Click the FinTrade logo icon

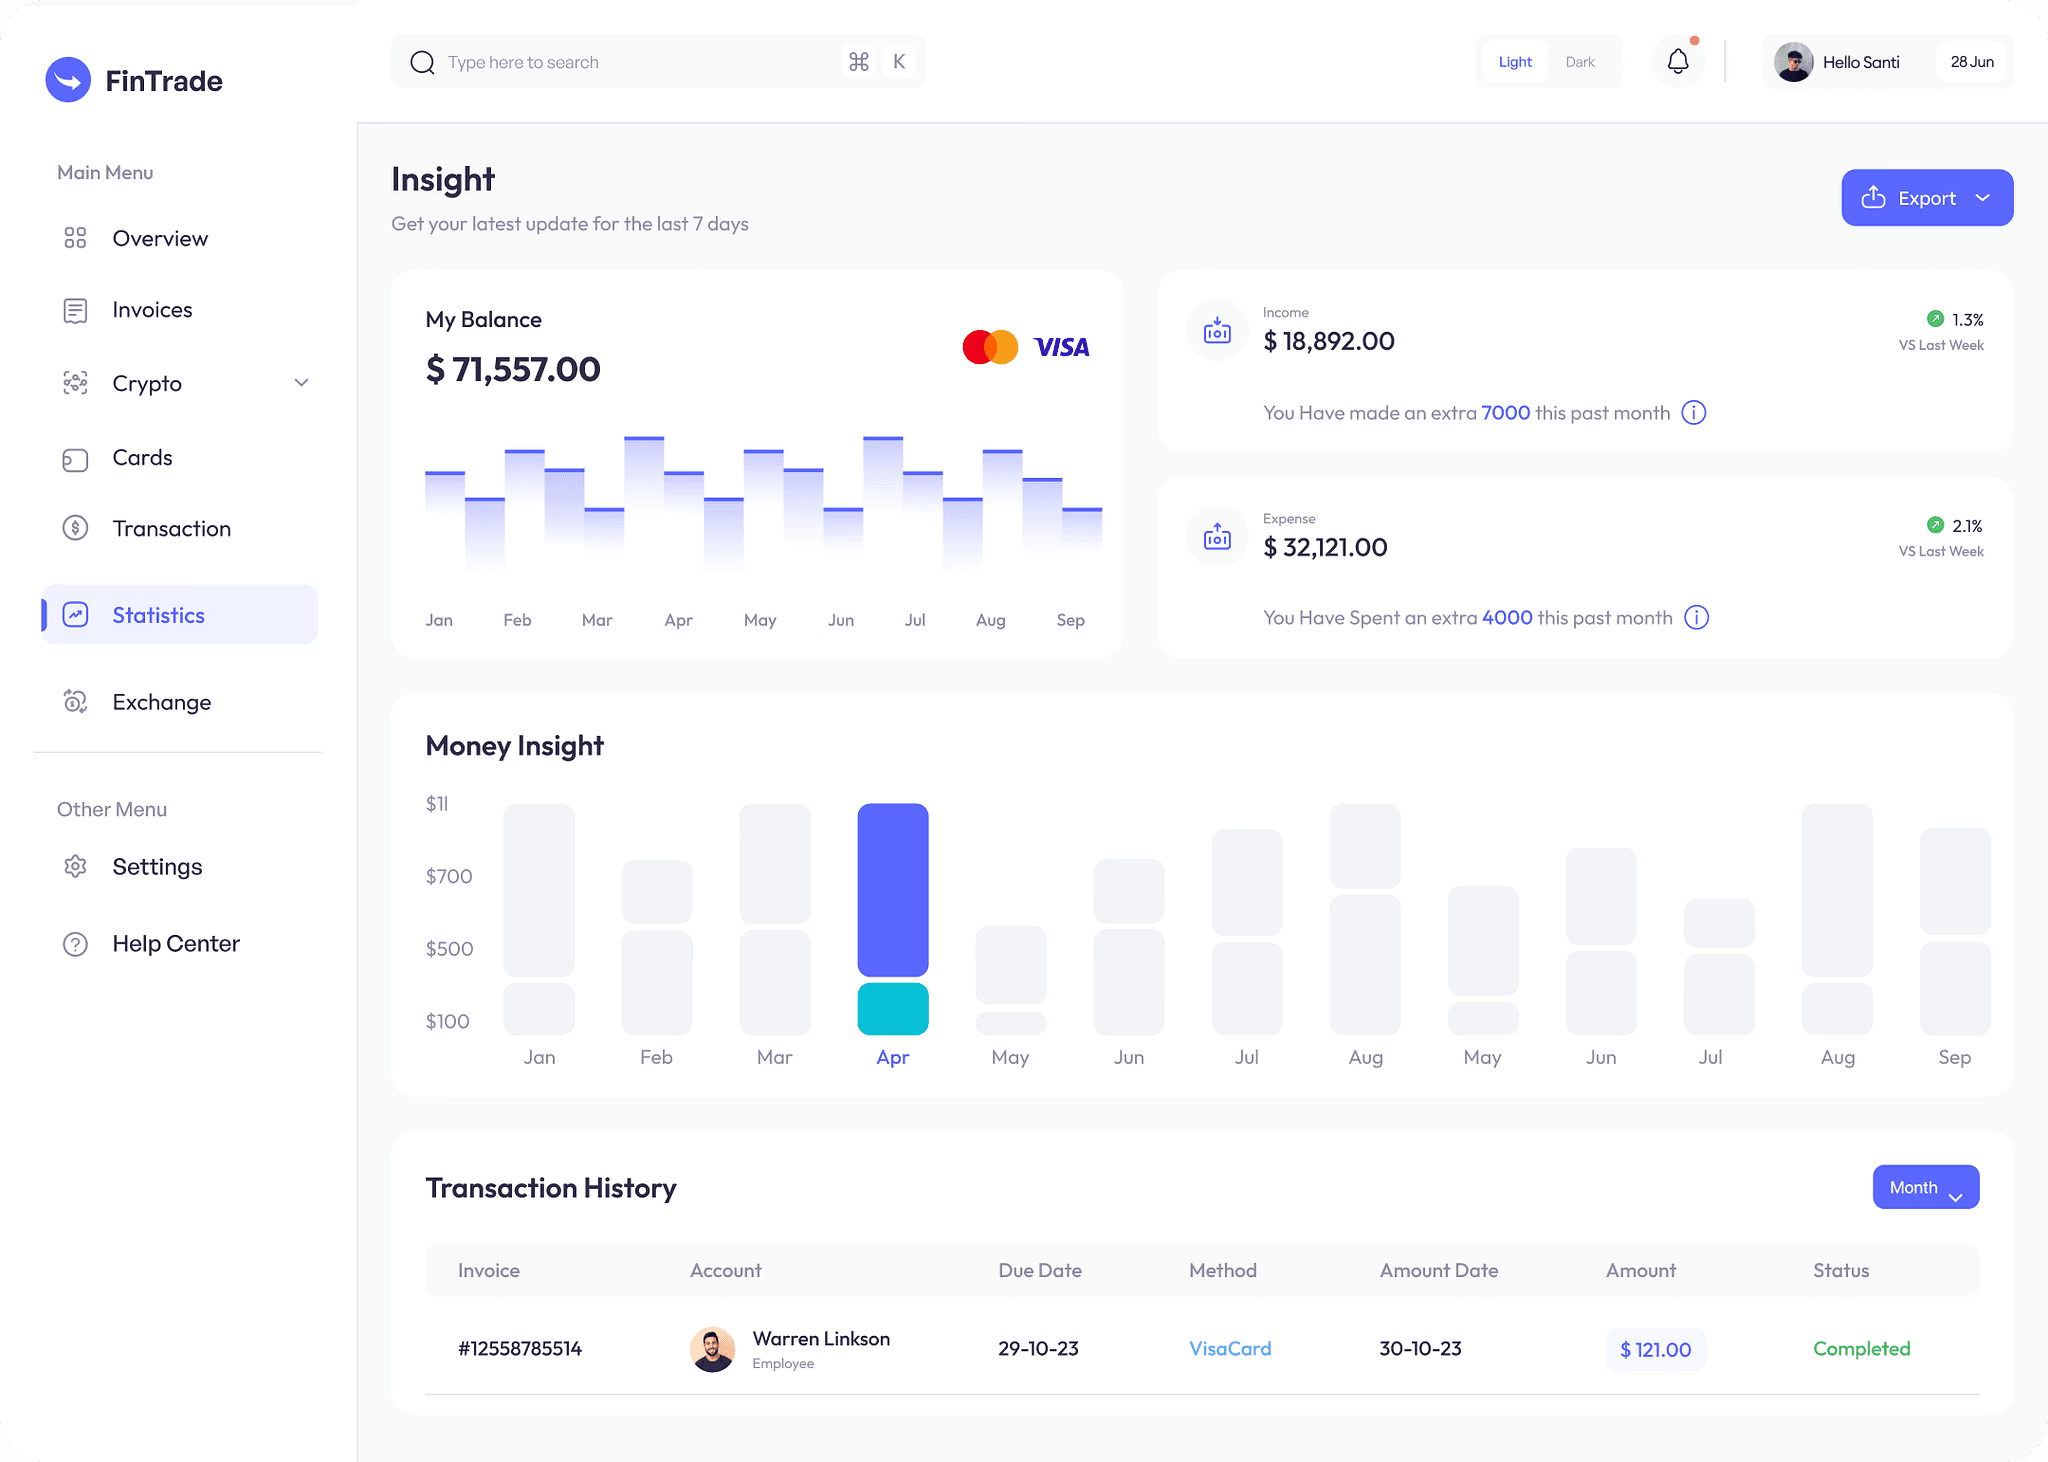tap(68, 80)
